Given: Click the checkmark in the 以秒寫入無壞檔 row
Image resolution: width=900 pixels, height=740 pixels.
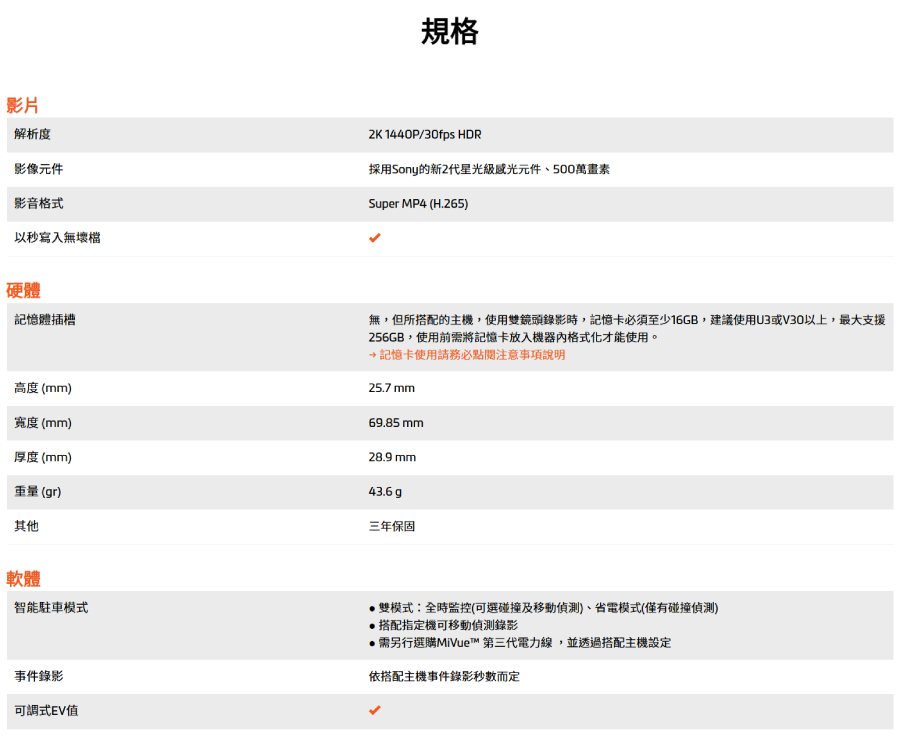Looking at the screenshot, I should click(x=374, y=238).
